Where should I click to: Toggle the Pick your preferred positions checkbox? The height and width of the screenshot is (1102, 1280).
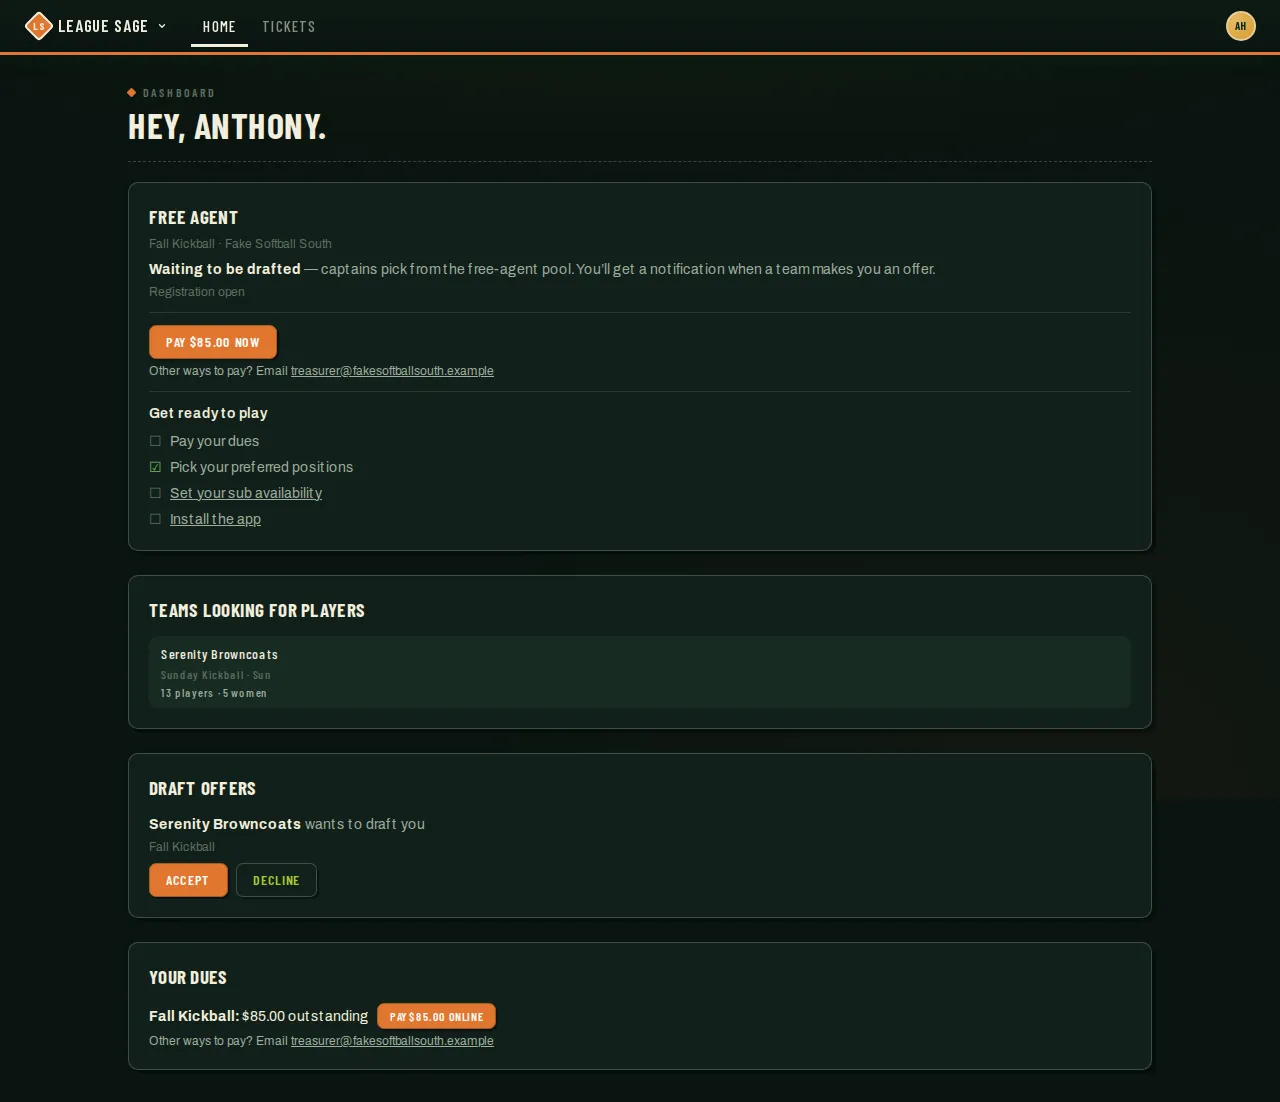pyautogui.click(x=155, y=467)
